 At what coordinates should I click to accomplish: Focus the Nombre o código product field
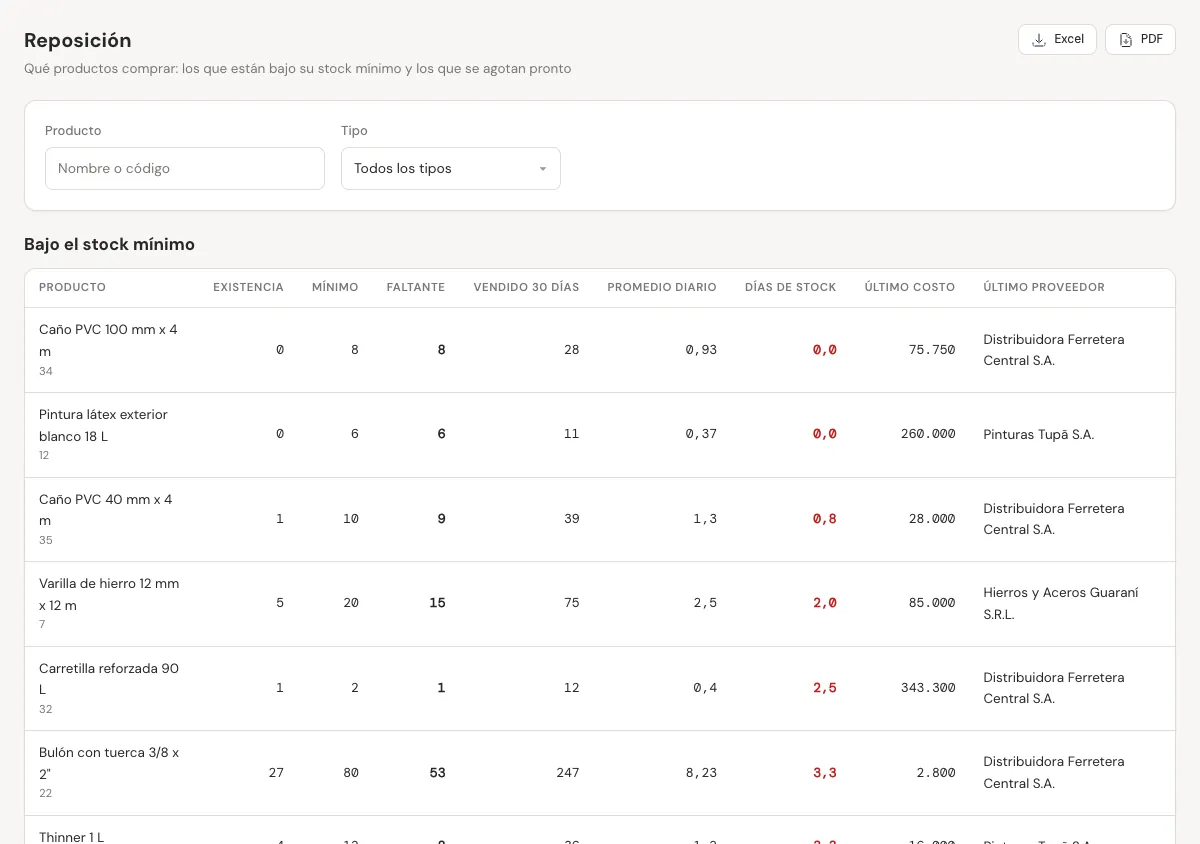[x=185, y=168]
